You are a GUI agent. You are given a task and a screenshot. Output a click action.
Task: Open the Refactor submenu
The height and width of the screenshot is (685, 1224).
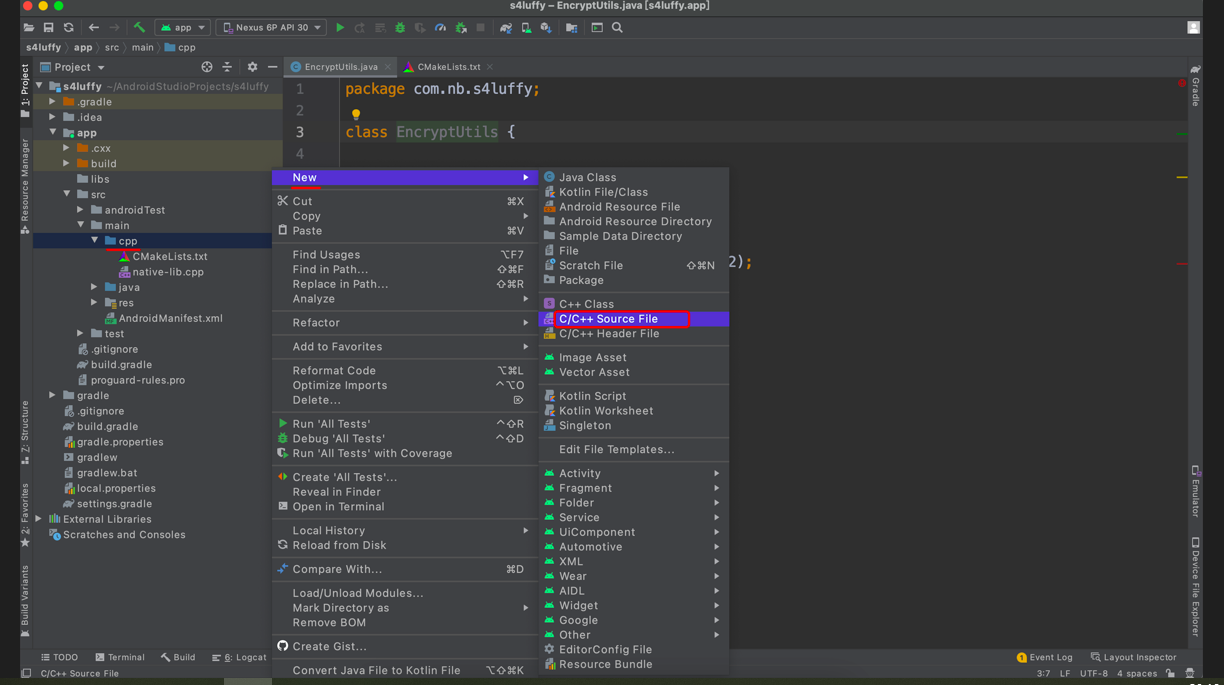(x=404, y=323)
